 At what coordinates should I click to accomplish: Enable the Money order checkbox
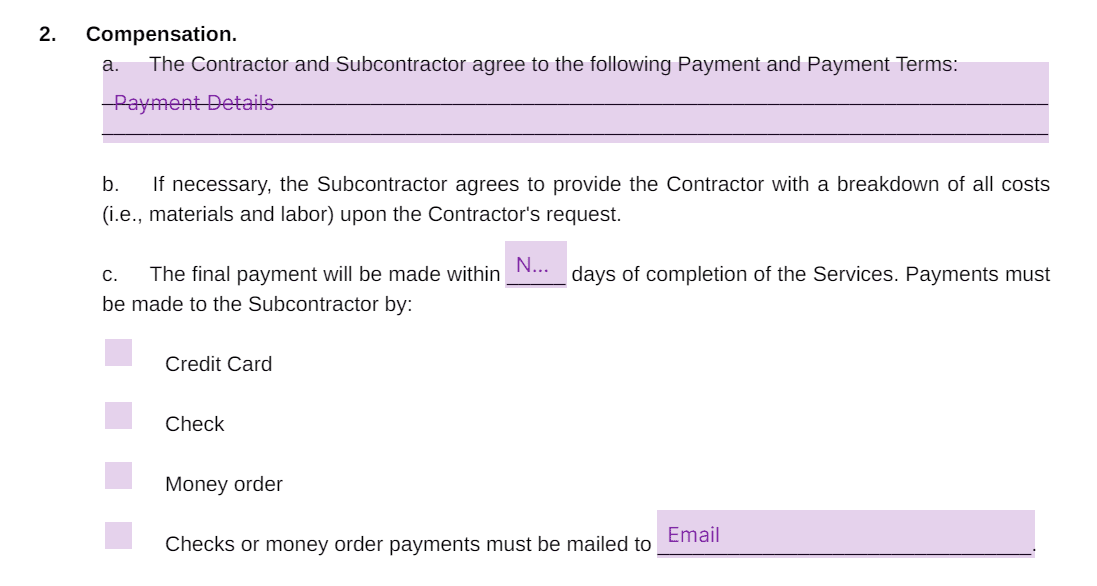coord(118,476)
